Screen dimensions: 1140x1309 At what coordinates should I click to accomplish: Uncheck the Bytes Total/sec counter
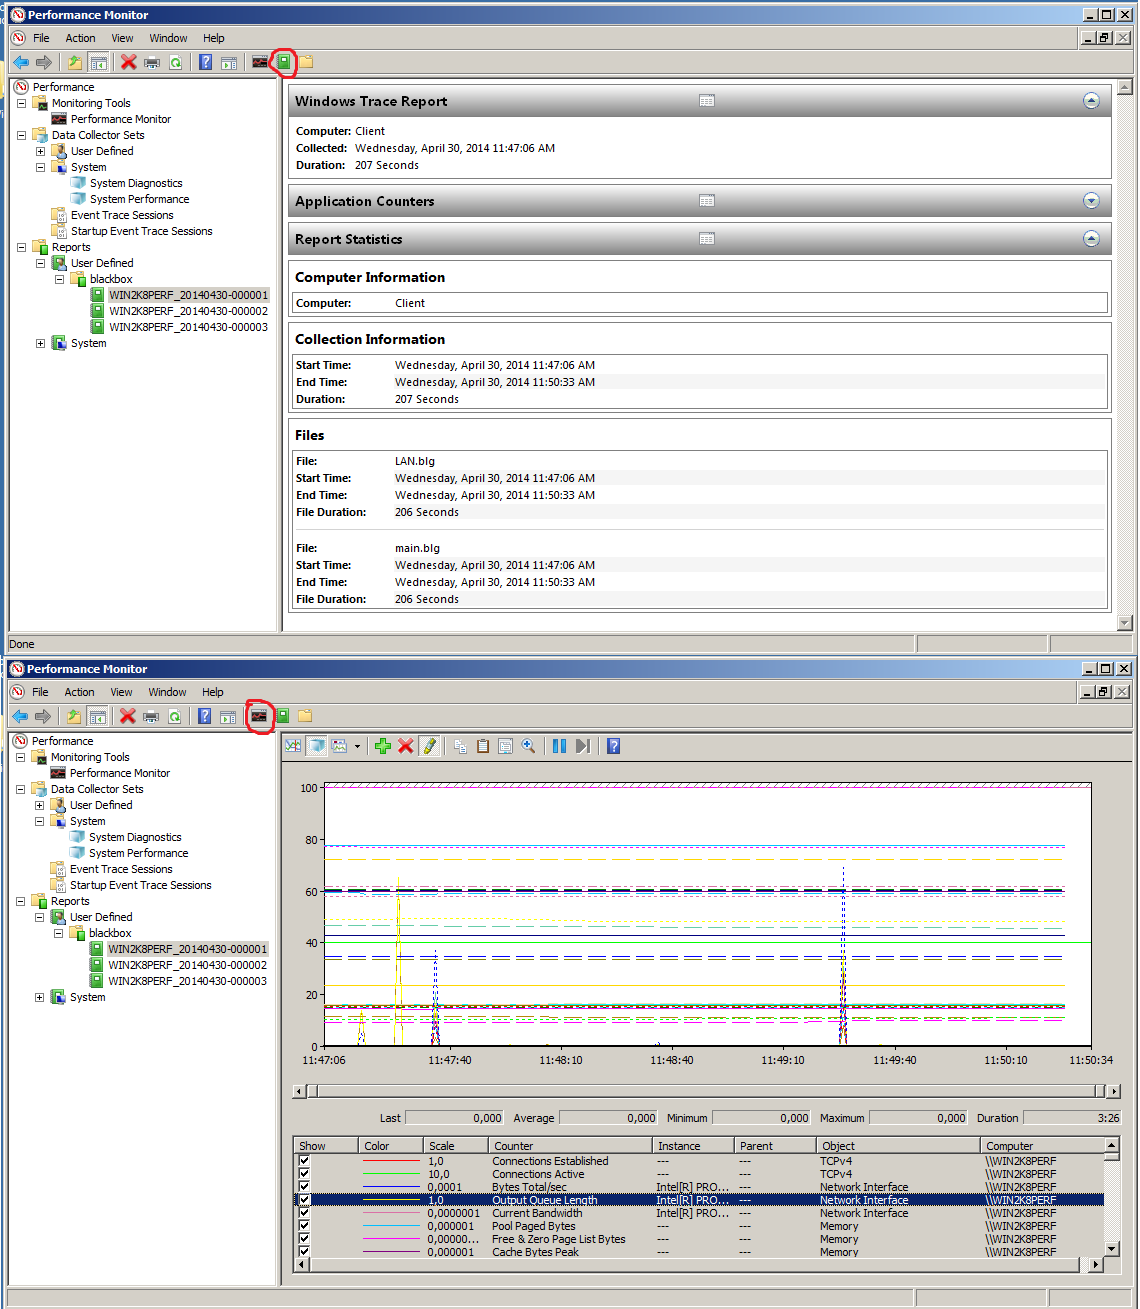tap(304, 1187)
